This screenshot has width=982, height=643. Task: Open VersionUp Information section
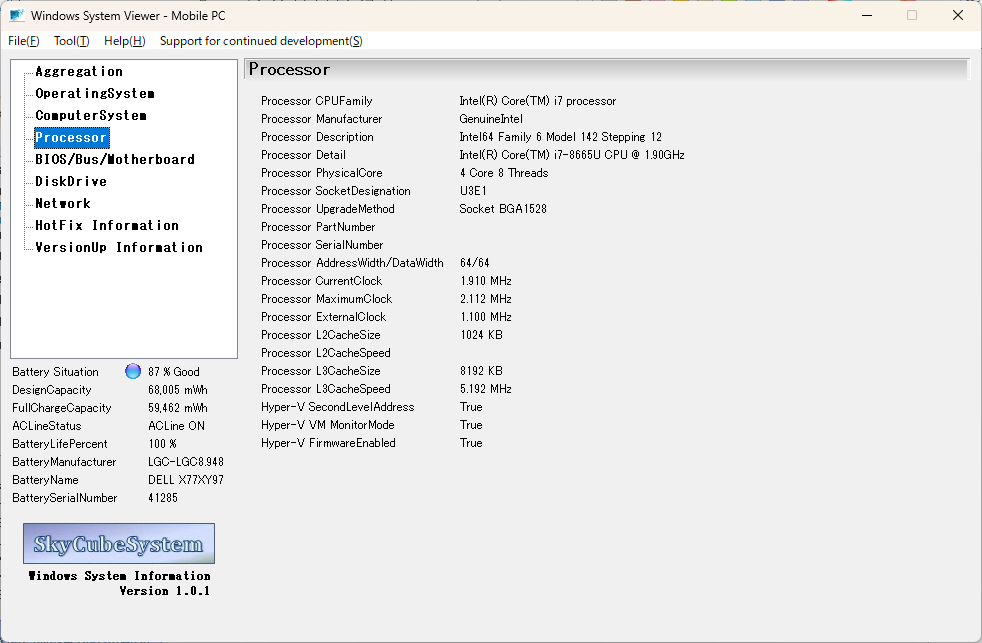pos(119,247)
